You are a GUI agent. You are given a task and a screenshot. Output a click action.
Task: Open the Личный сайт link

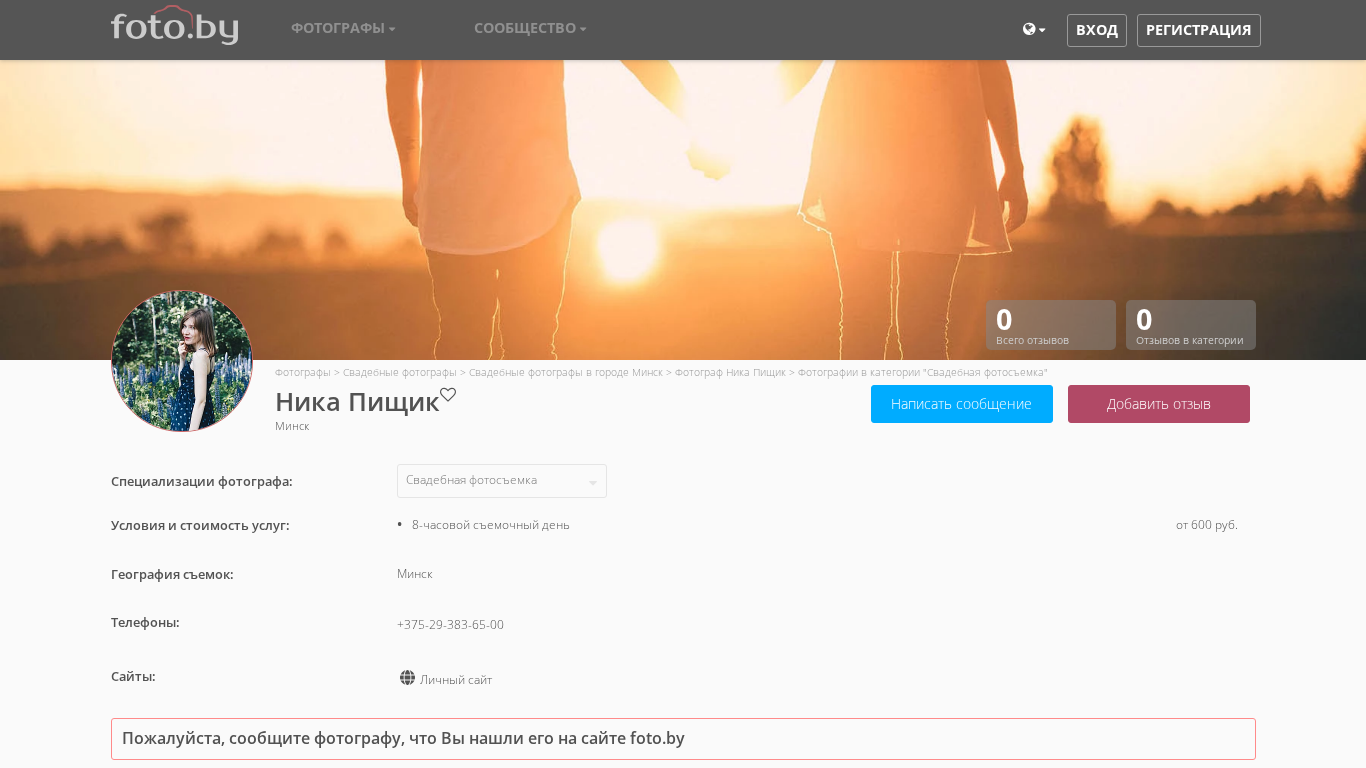pos(456,680)
